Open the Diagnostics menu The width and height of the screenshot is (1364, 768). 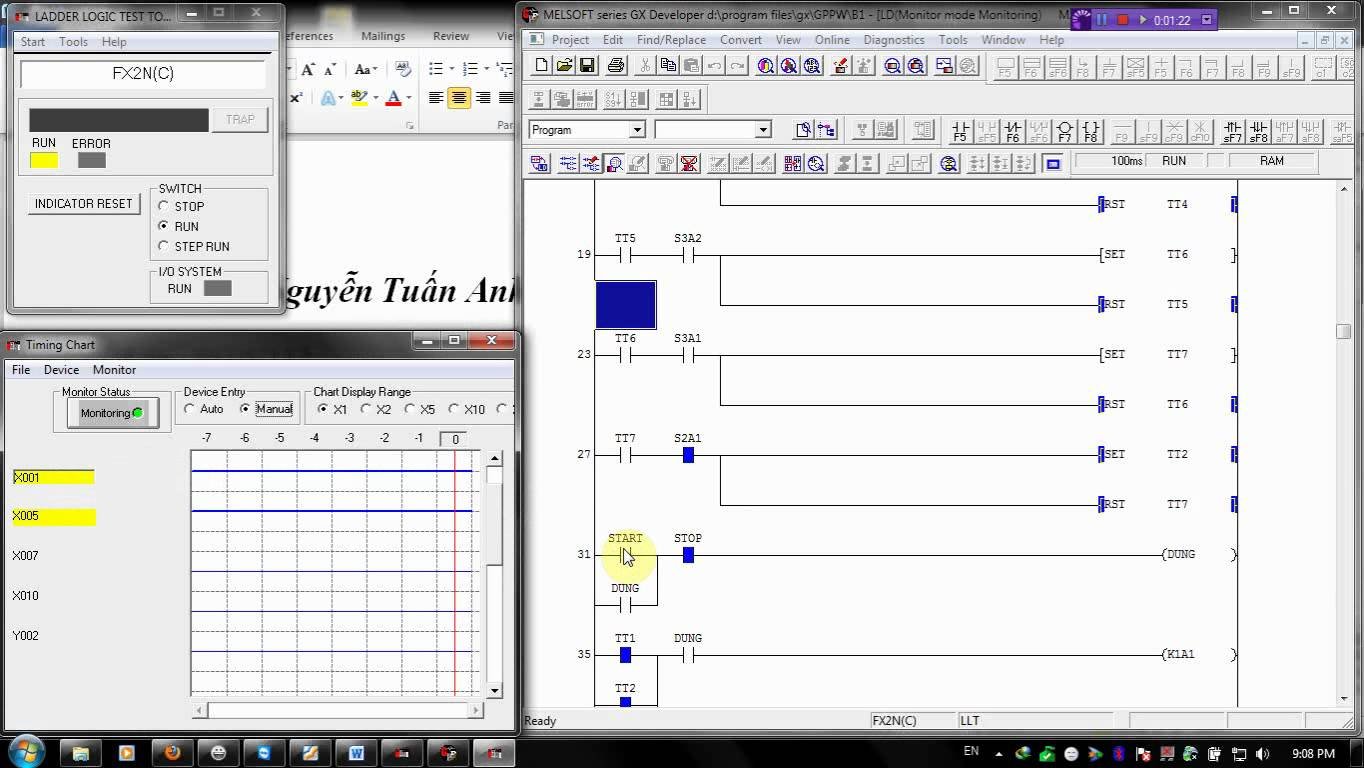893,40
